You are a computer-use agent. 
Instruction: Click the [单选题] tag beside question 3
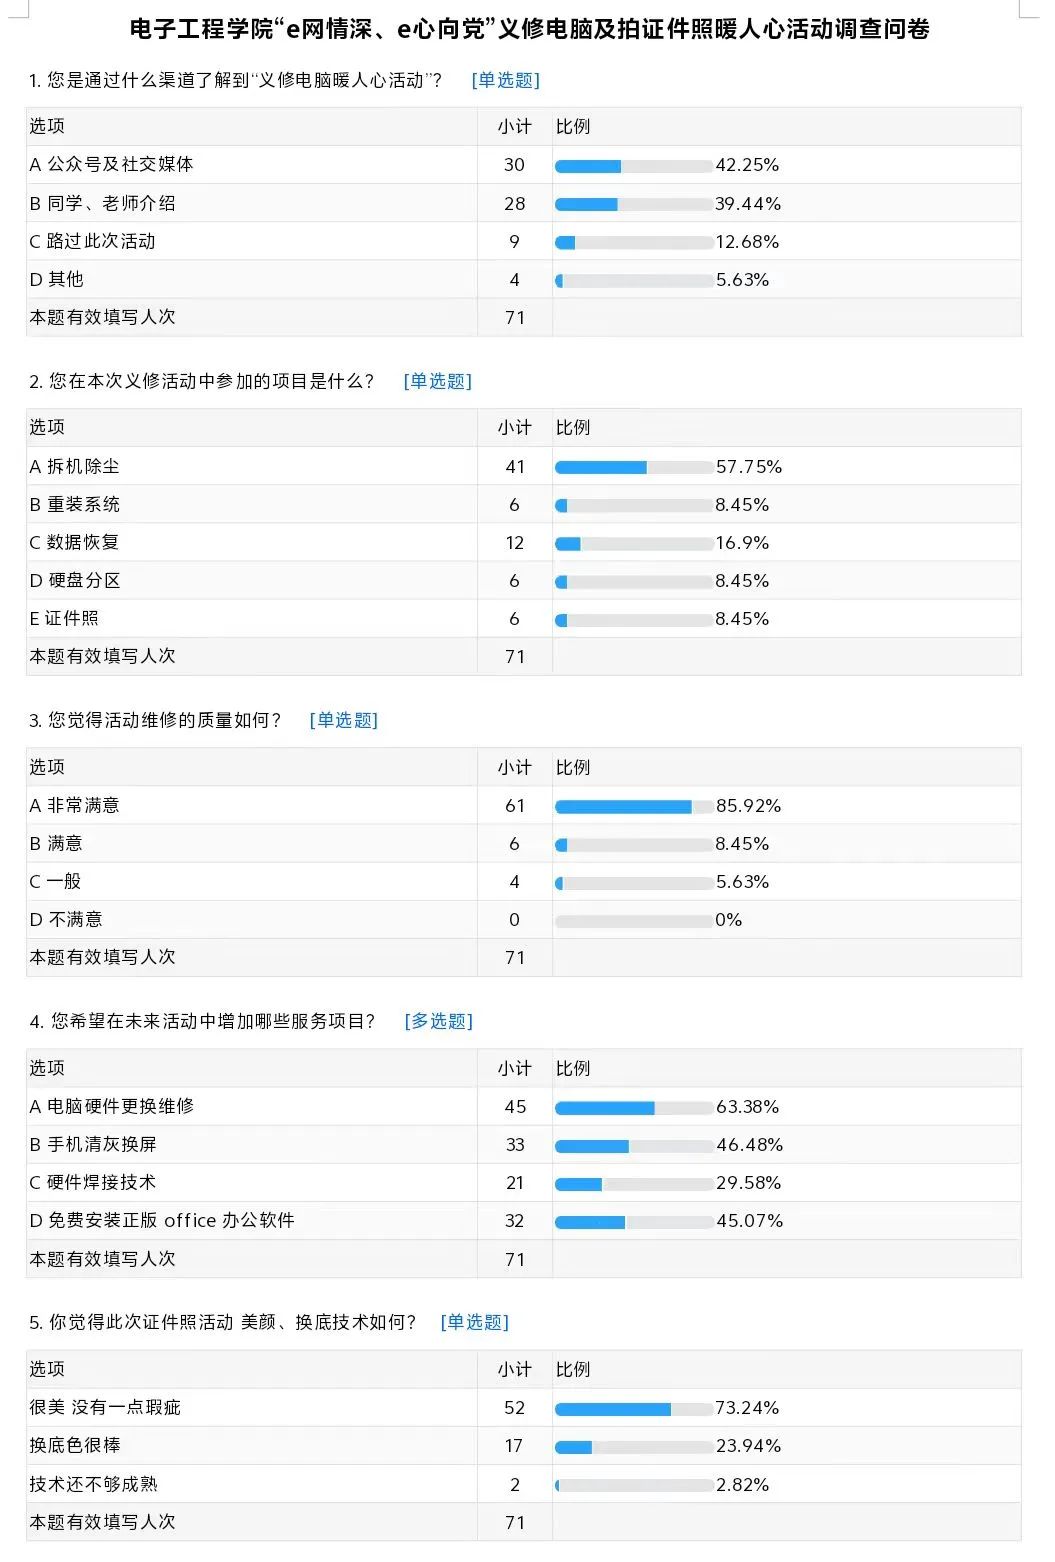pyautogui.click(x=343, y=720)
